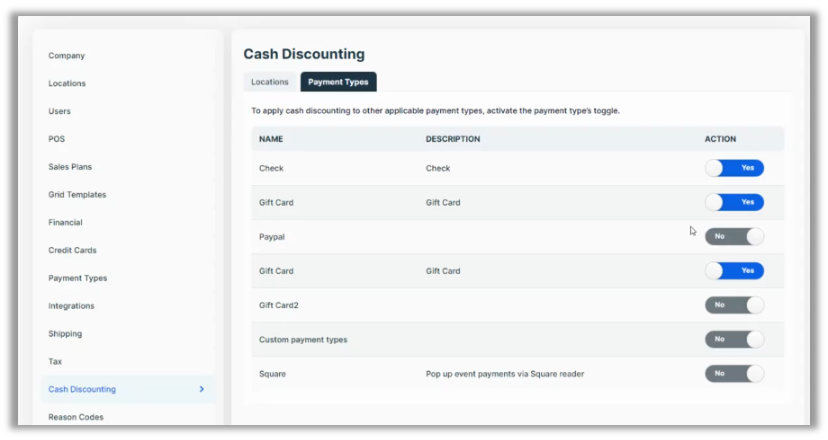Disable the Check payment type toggle

click(734, 168)
